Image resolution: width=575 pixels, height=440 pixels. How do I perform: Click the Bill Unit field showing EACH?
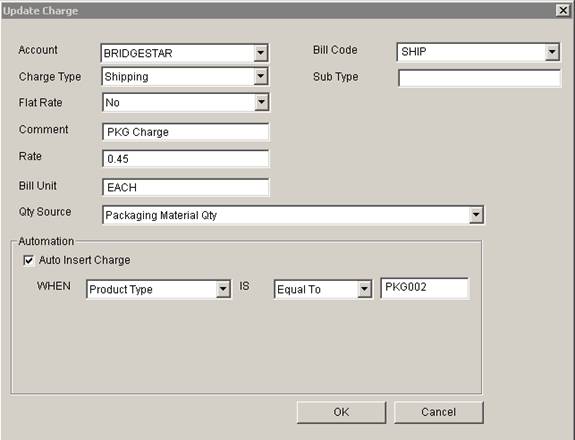point(186,187)
